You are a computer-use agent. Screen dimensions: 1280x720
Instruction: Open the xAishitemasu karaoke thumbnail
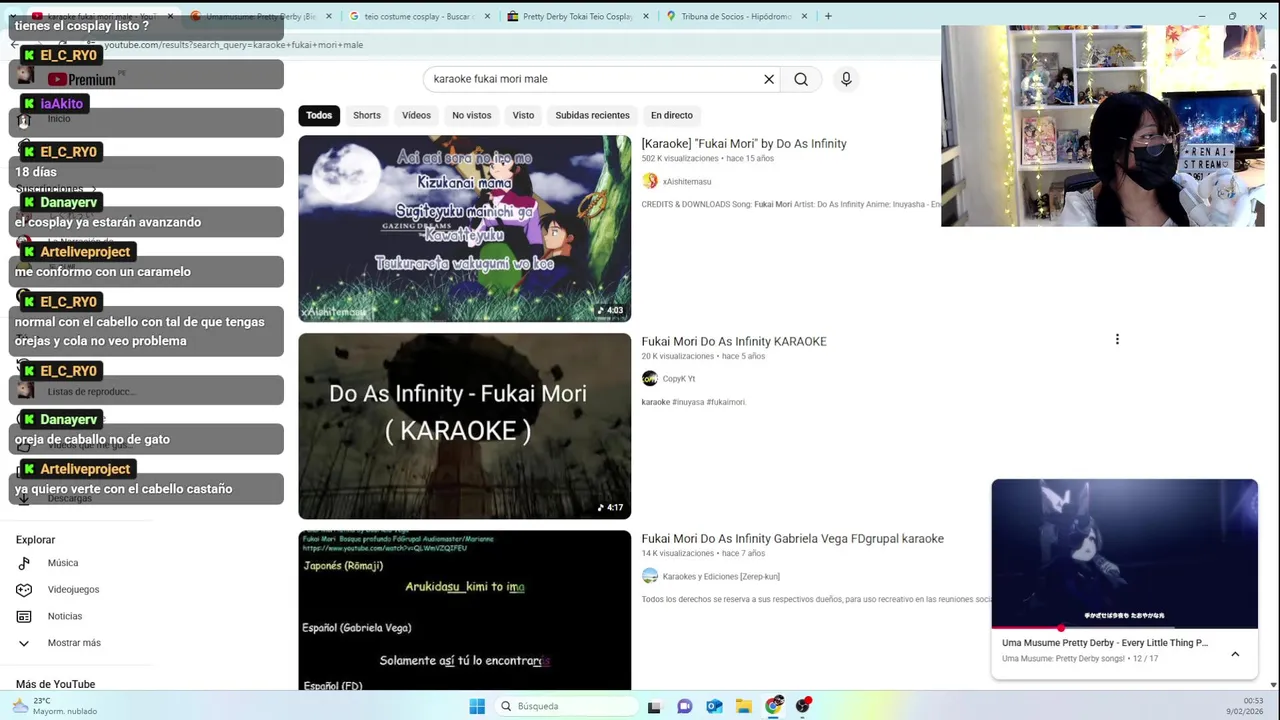click(465, 228)
